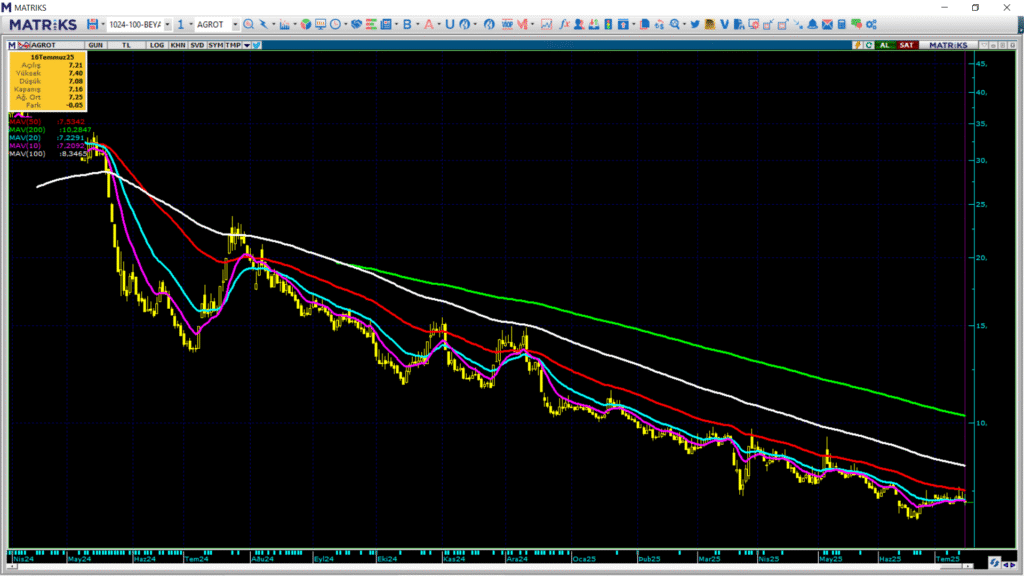Select the MAV(10) indicator label

point(25,146)
